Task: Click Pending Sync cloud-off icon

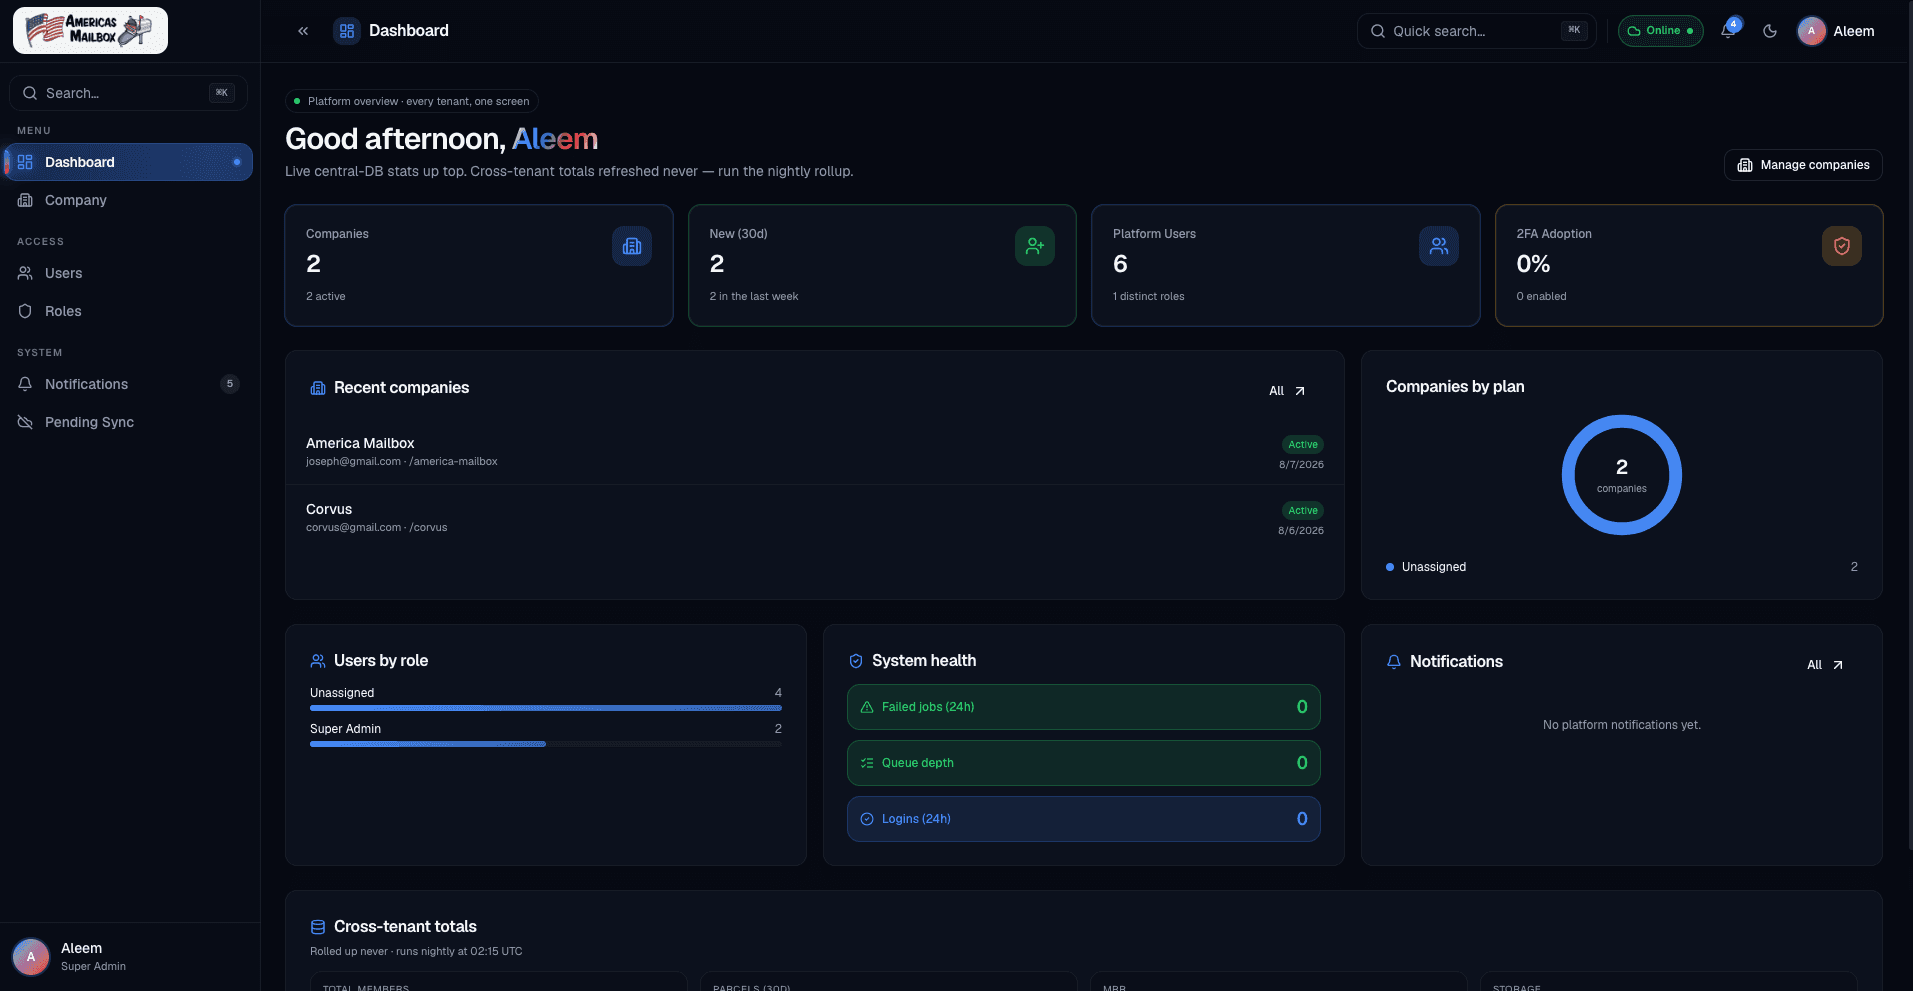Action: click(25, 422)
